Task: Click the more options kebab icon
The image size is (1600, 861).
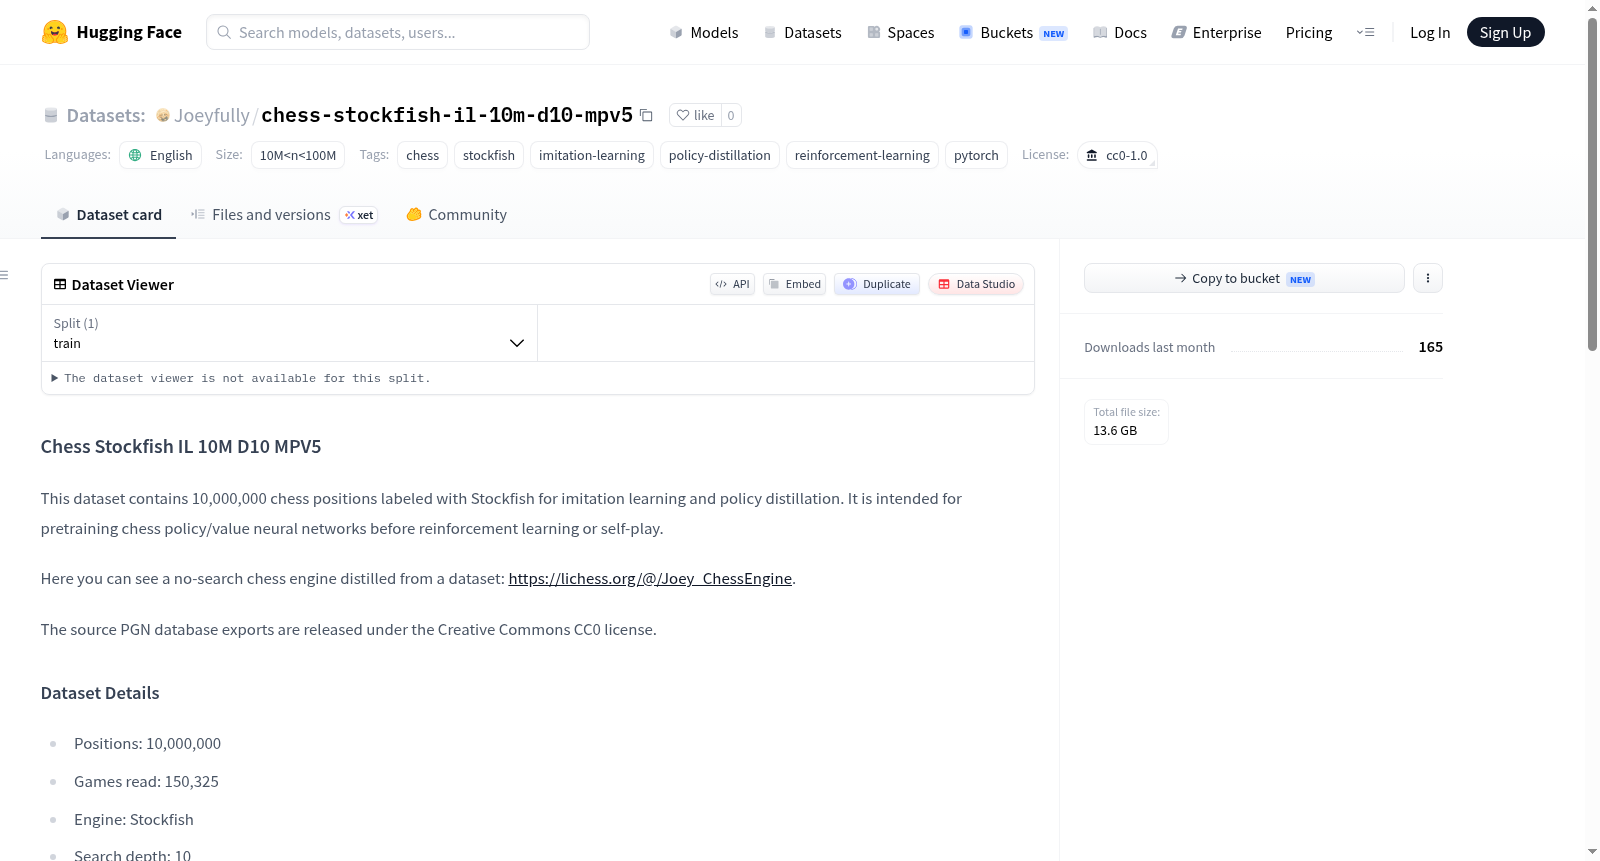Action: pyautogui.click(x=1428, y=278)
